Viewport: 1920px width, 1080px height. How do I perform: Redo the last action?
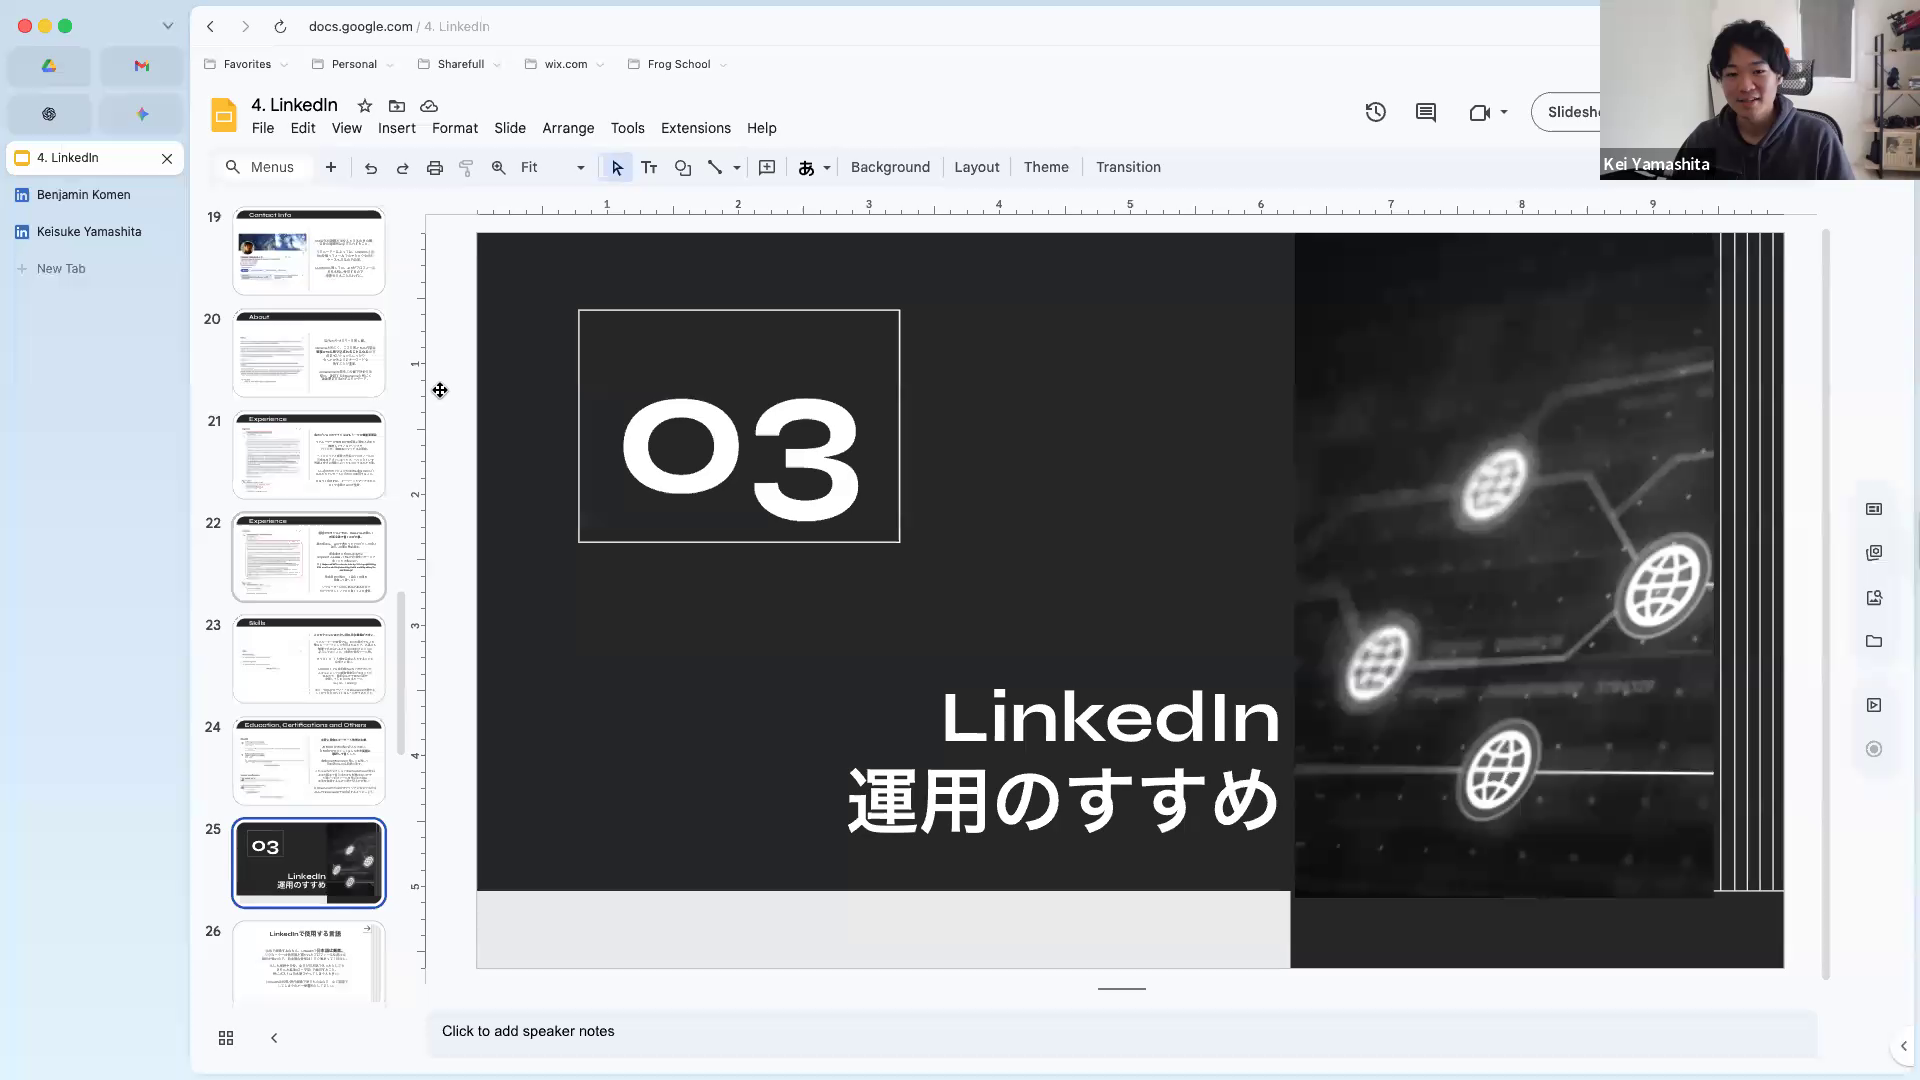coord(403,168)
